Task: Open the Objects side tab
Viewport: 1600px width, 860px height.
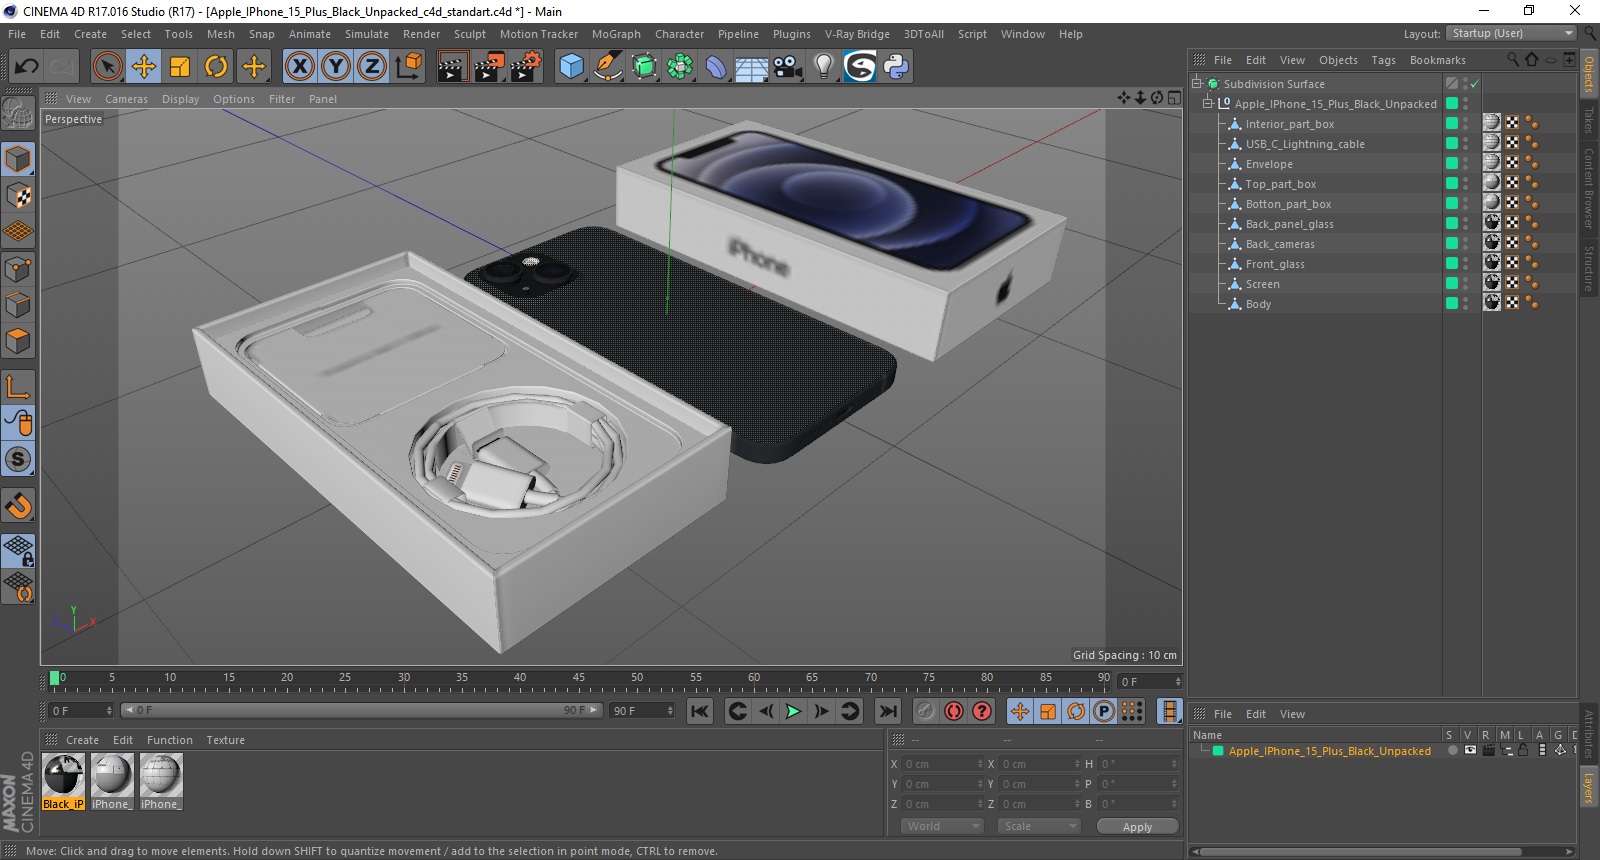Action: [x=1589, y=74]
